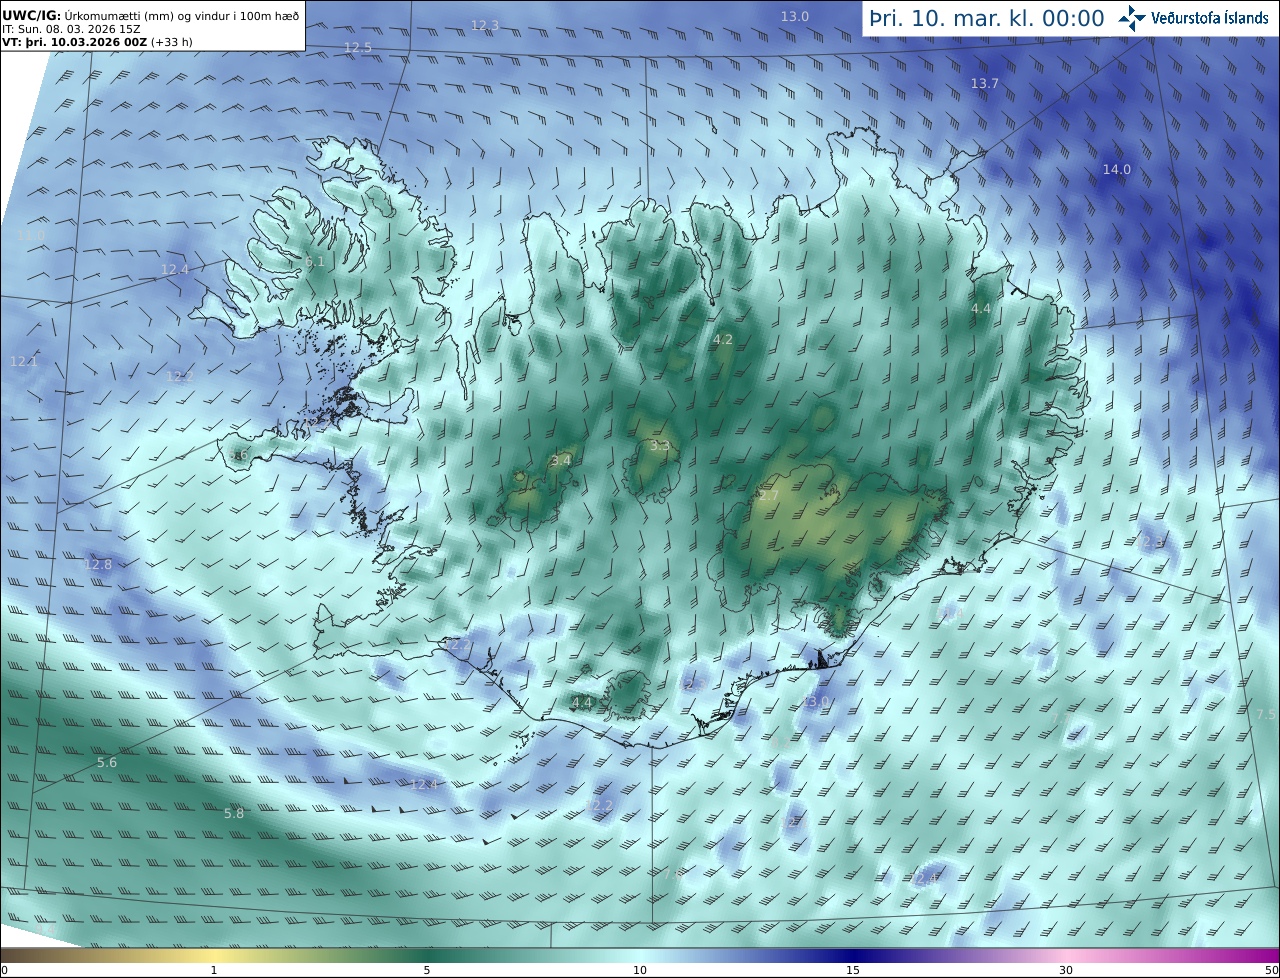Click the 50 tick label on the color scale
This screenshot has height=978, width=1280.
click(x=1272, y=970)
